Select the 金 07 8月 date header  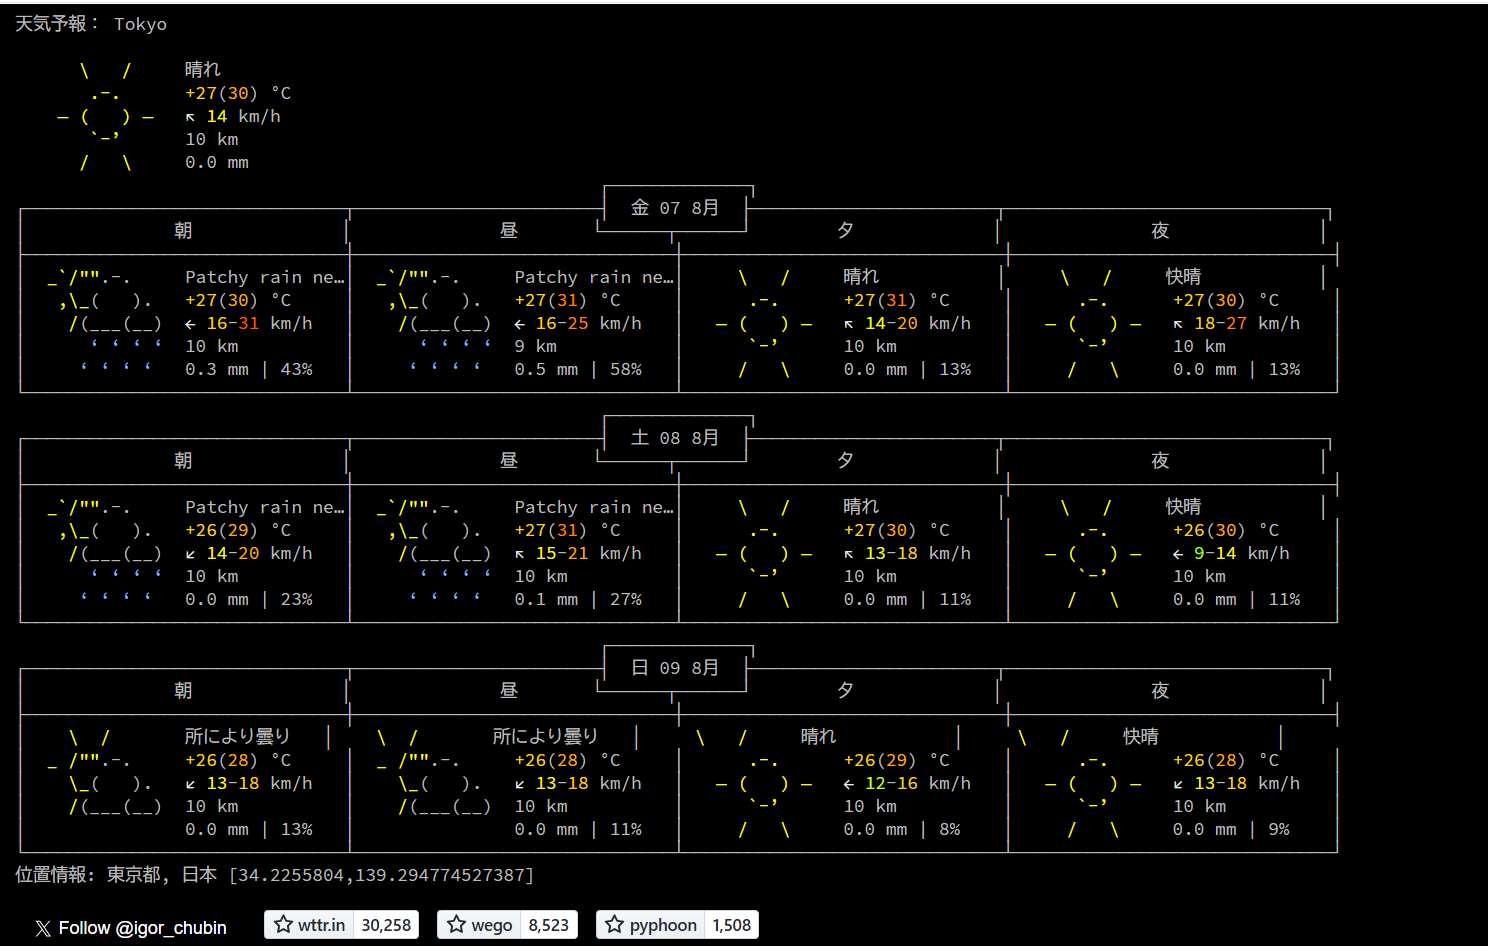pos(675,208)
